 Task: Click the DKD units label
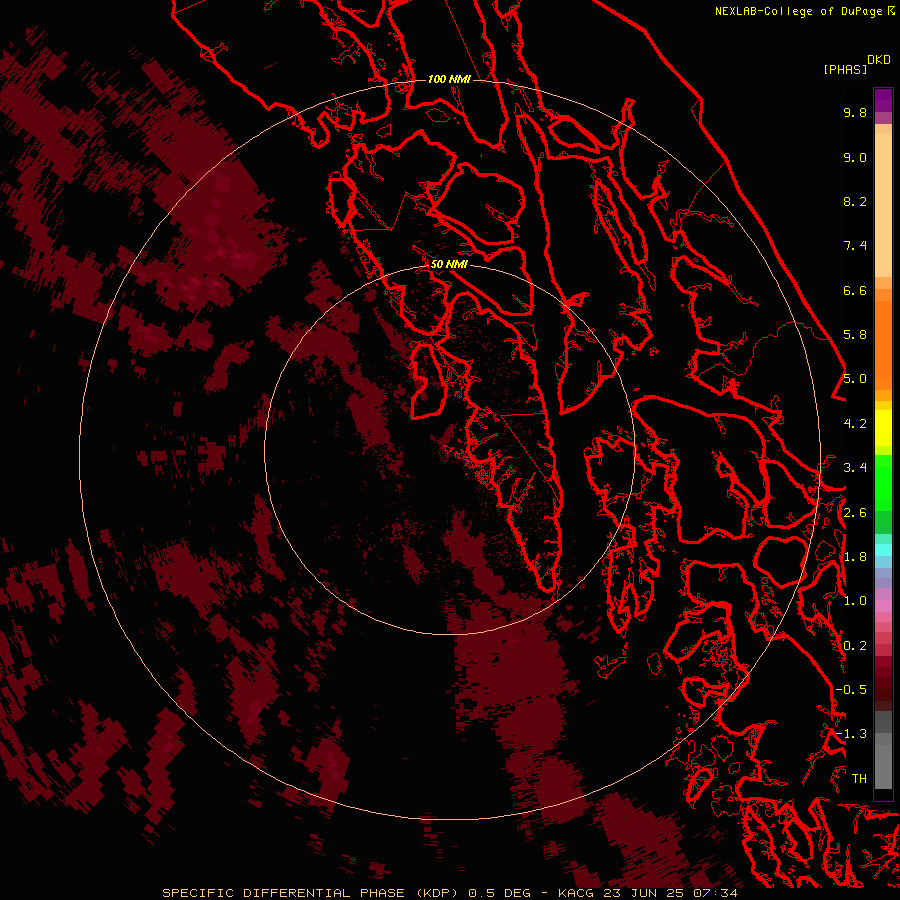point(879,60)
